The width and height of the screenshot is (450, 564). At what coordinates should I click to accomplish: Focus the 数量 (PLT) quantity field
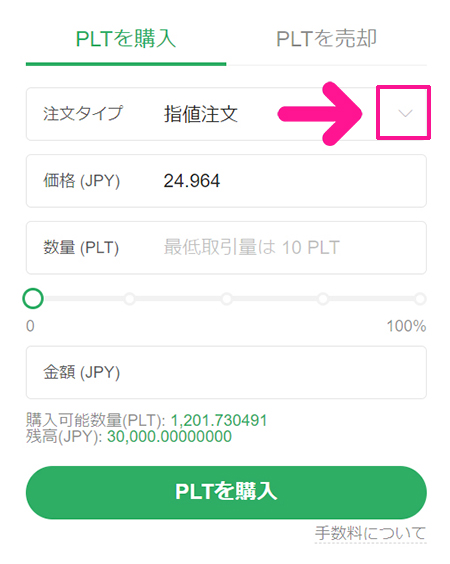click(x=226, y=248)
